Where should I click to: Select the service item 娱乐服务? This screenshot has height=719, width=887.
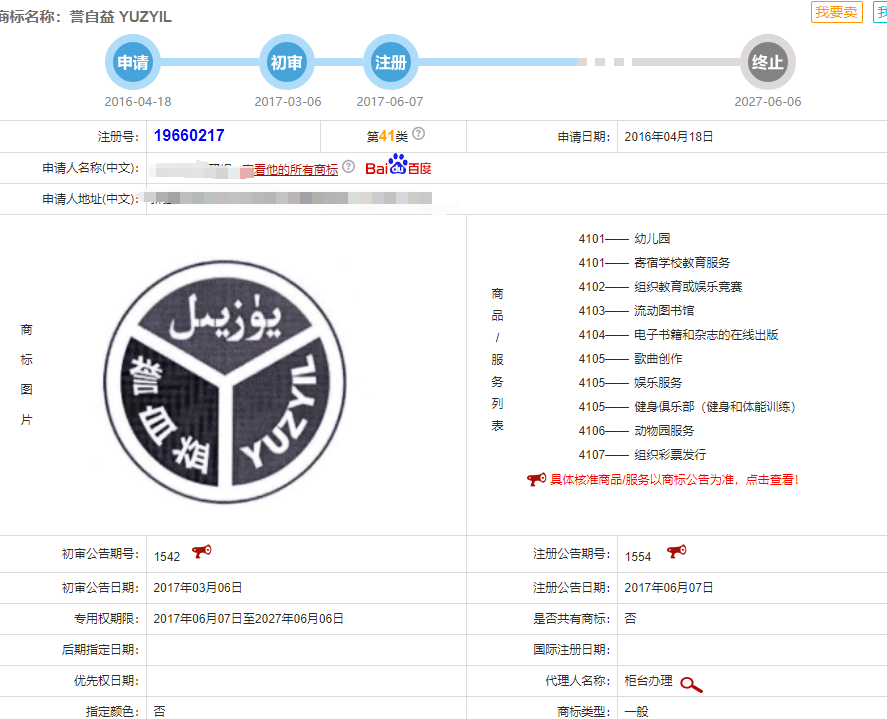point(658,382)
